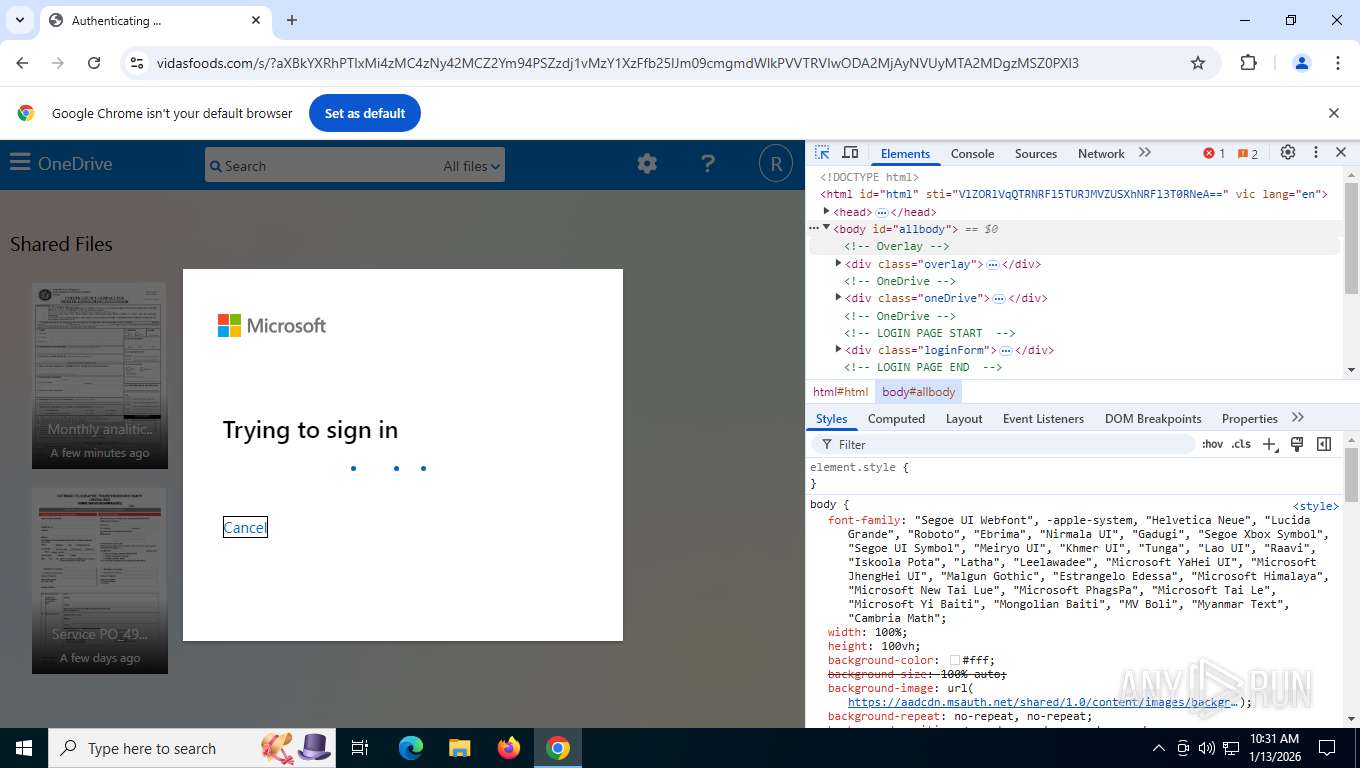Select the html#html breadcrumb

coord(840,392)
